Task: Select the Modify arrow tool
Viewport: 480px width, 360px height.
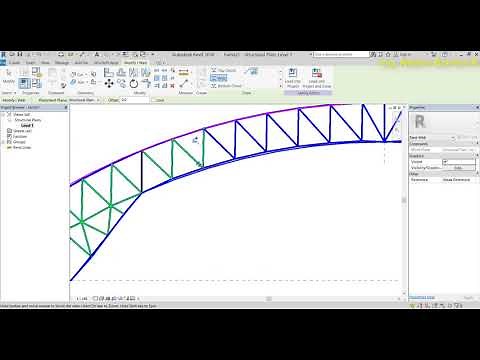Action: pyautogui.click(x=8, y=75)
